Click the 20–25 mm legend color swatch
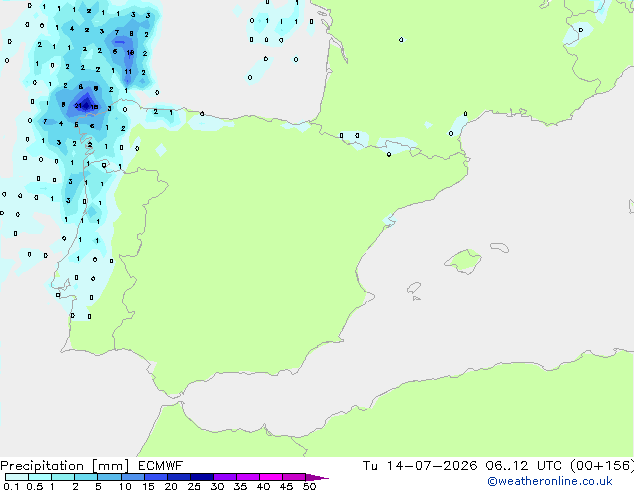This screenshot has width=634, height=490. tap(178, 477)
